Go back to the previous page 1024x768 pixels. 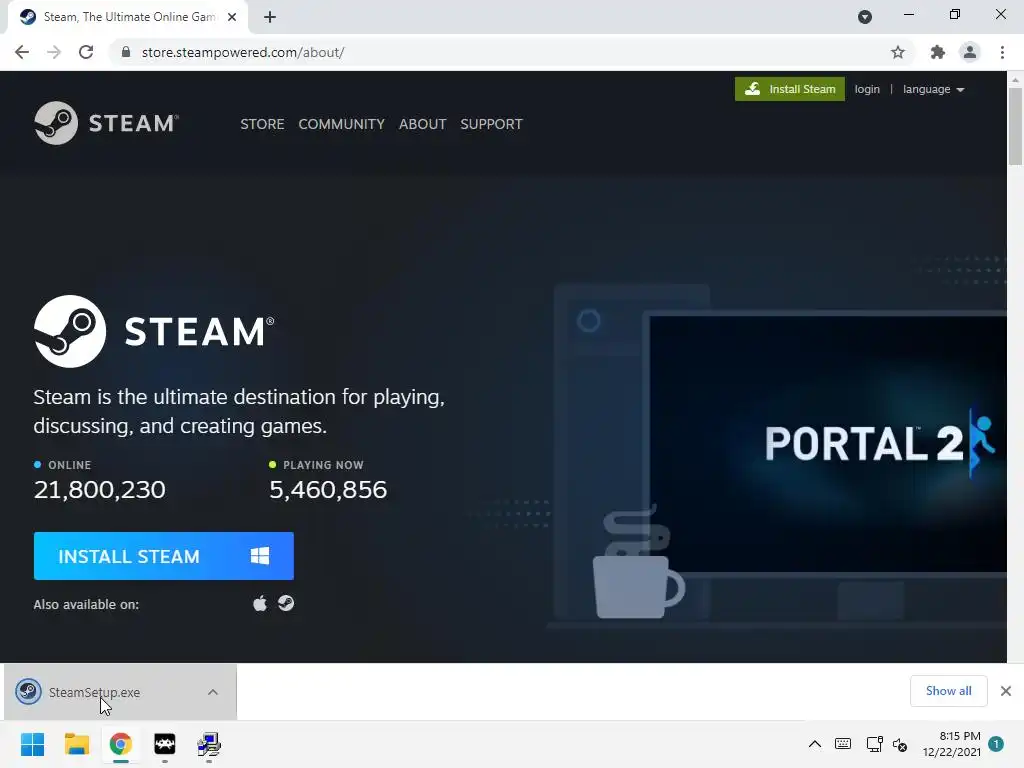(22, 52)
